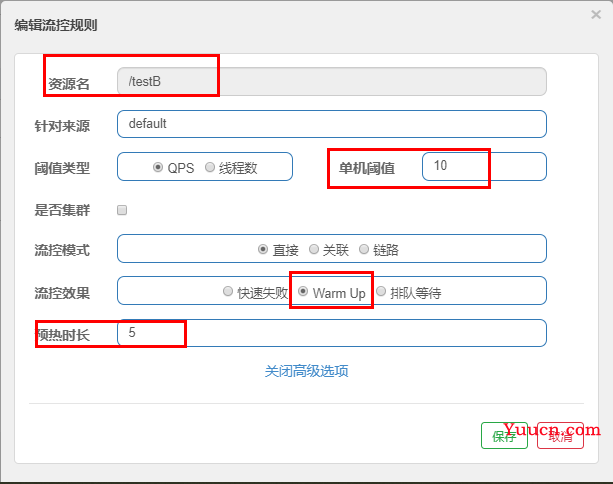Image resolution: width=613 pixels, height=484 pixels.
Task: Click the 针对来源 field containing default
Action: coord(332,124)
